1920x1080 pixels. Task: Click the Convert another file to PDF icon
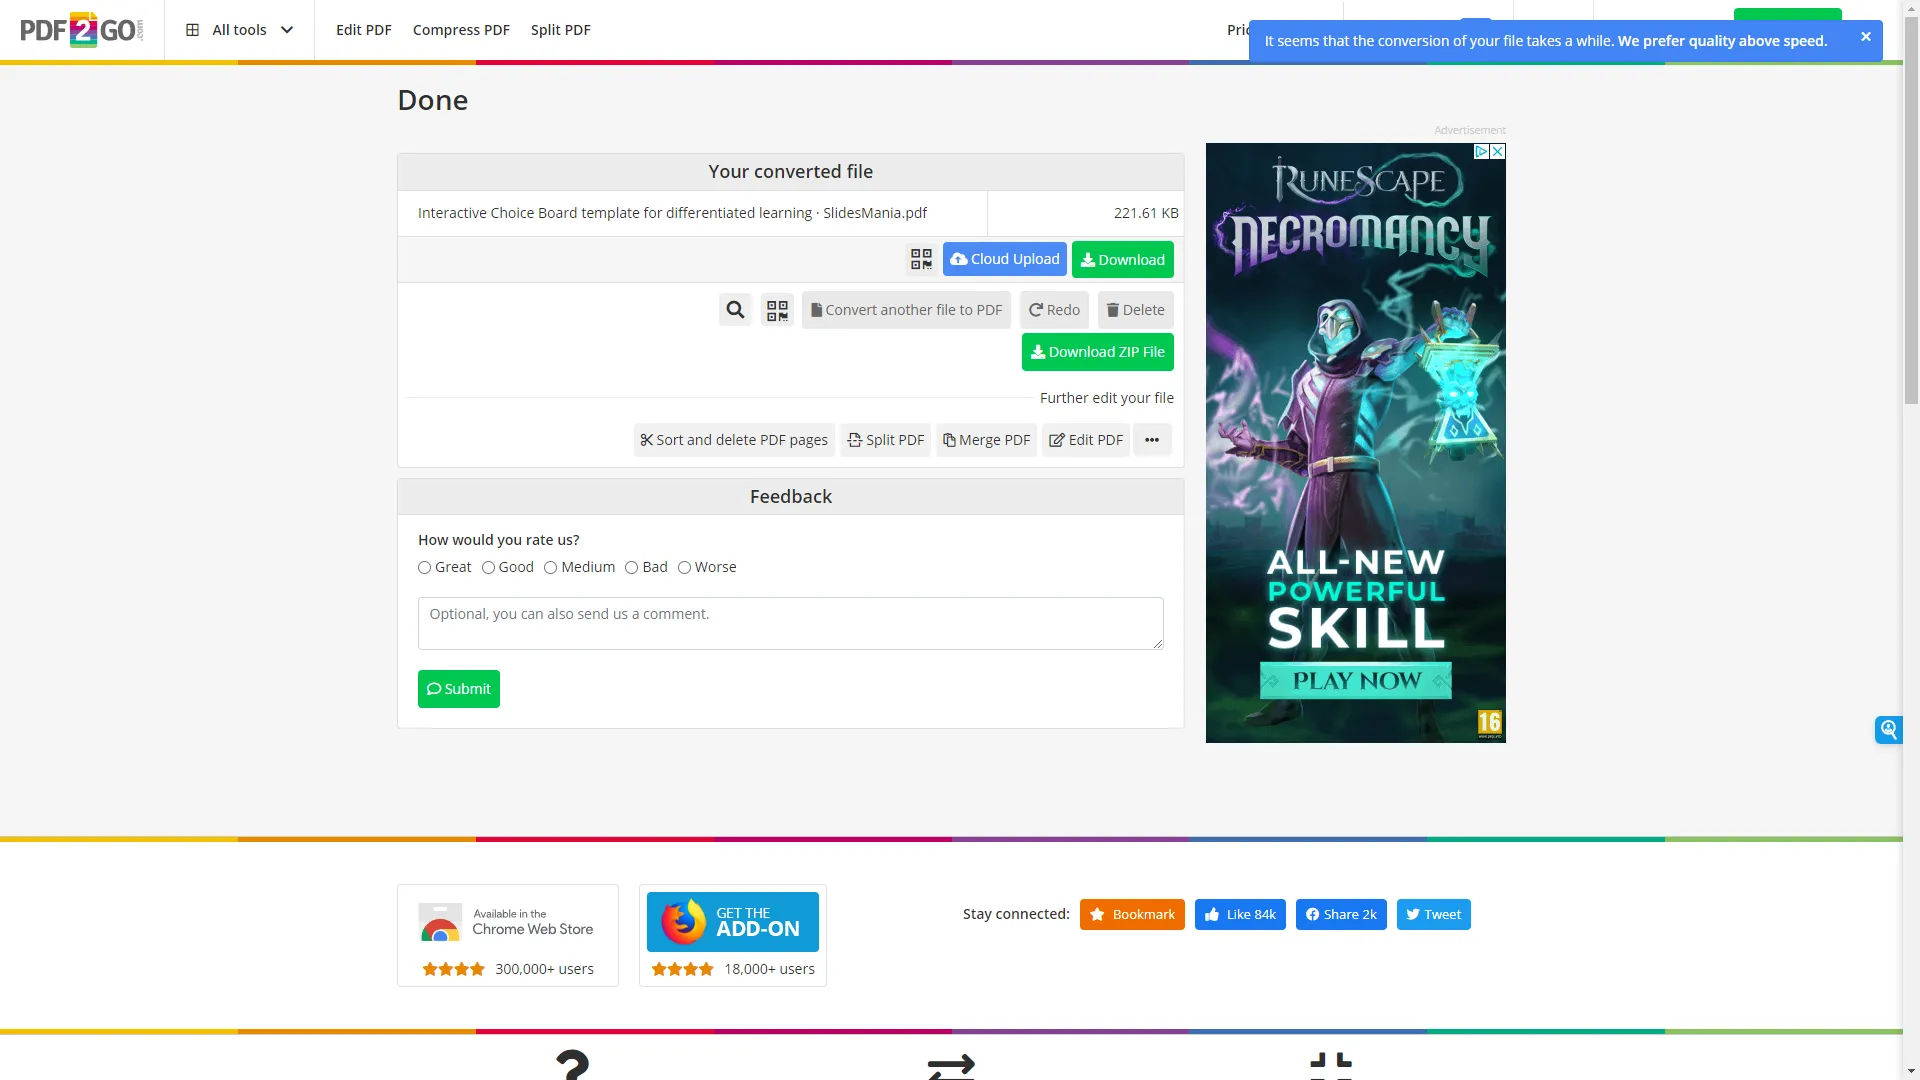[x=906, y=309]
